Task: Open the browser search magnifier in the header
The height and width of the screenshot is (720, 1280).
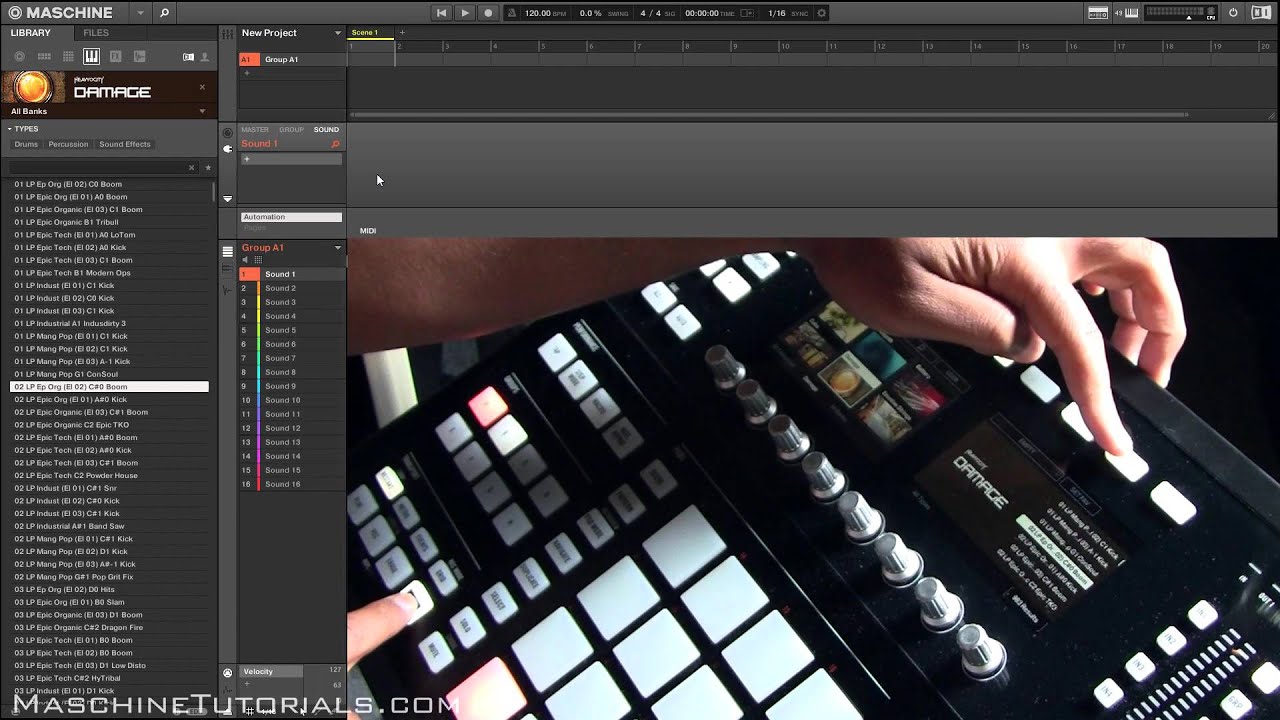Action: click(164, 13)
